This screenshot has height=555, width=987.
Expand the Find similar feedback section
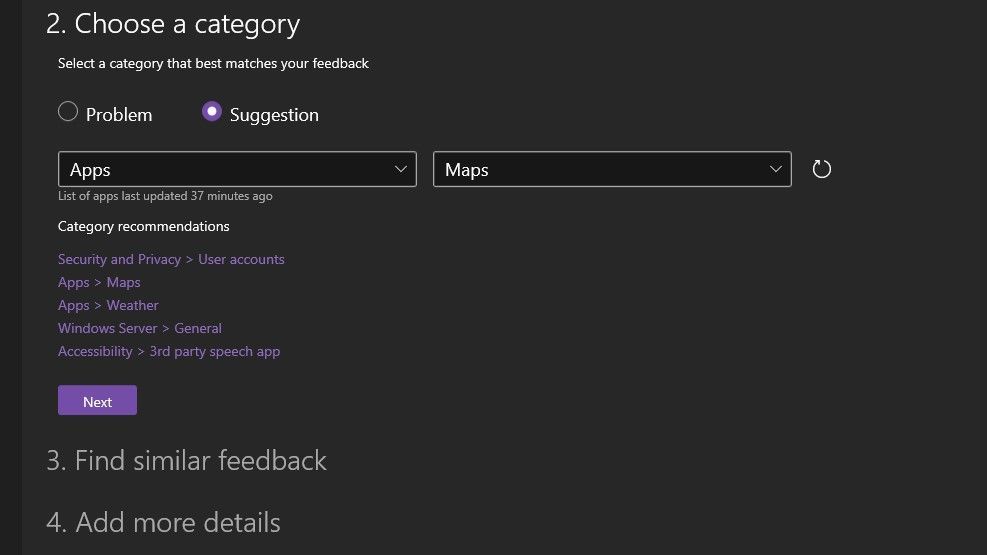186,460
